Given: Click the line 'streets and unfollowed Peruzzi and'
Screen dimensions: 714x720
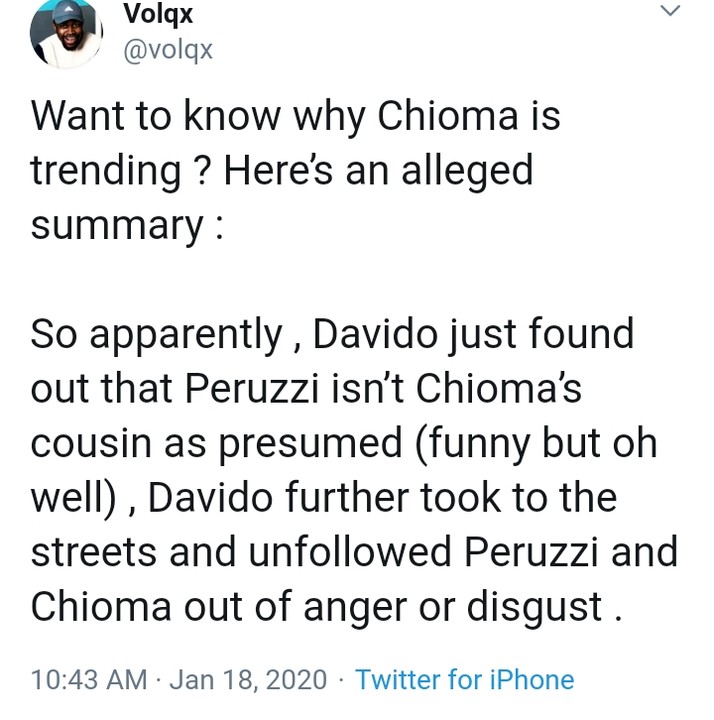Looking at the screenshot, I should point(354,551).
